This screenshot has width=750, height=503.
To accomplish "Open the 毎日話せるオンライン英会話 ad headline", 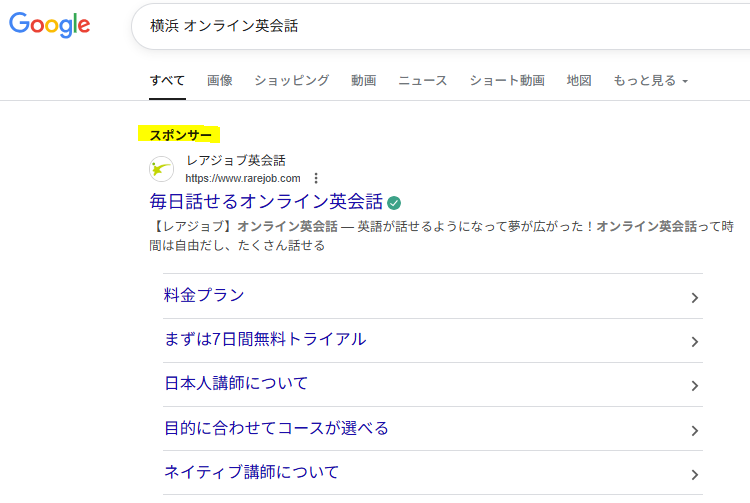I will 266,202.
